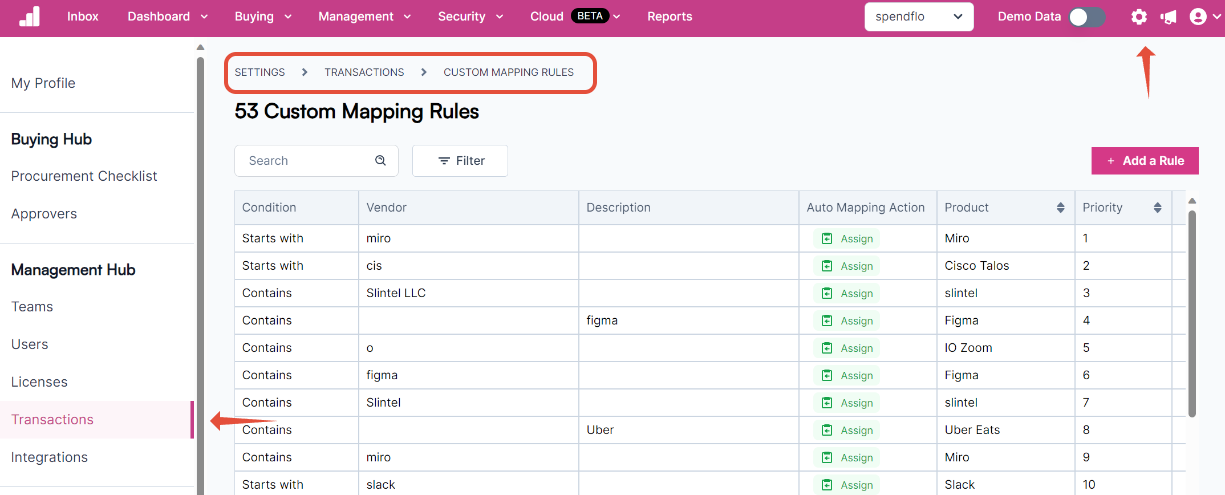Open My Profile in sidebar
Viewport: 1225px width, 495px height.
coord(43,83)
